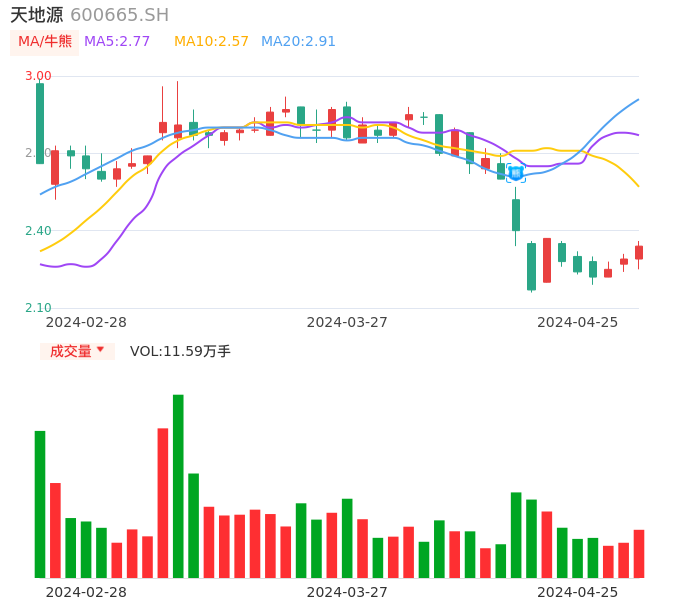
Task: Click the 成交量 dropdown arrow
Action: coord(100,350)
